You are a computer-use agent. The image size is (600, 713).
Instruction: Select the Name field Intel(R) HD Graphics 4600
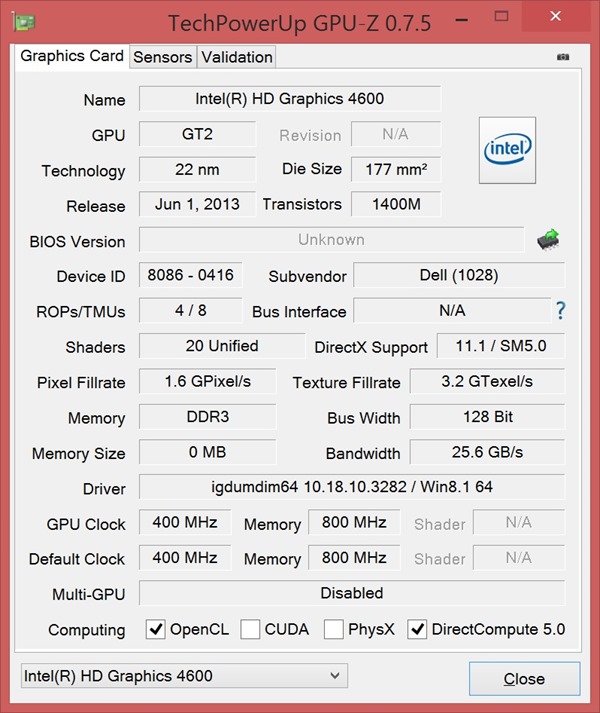click(290, 99)
